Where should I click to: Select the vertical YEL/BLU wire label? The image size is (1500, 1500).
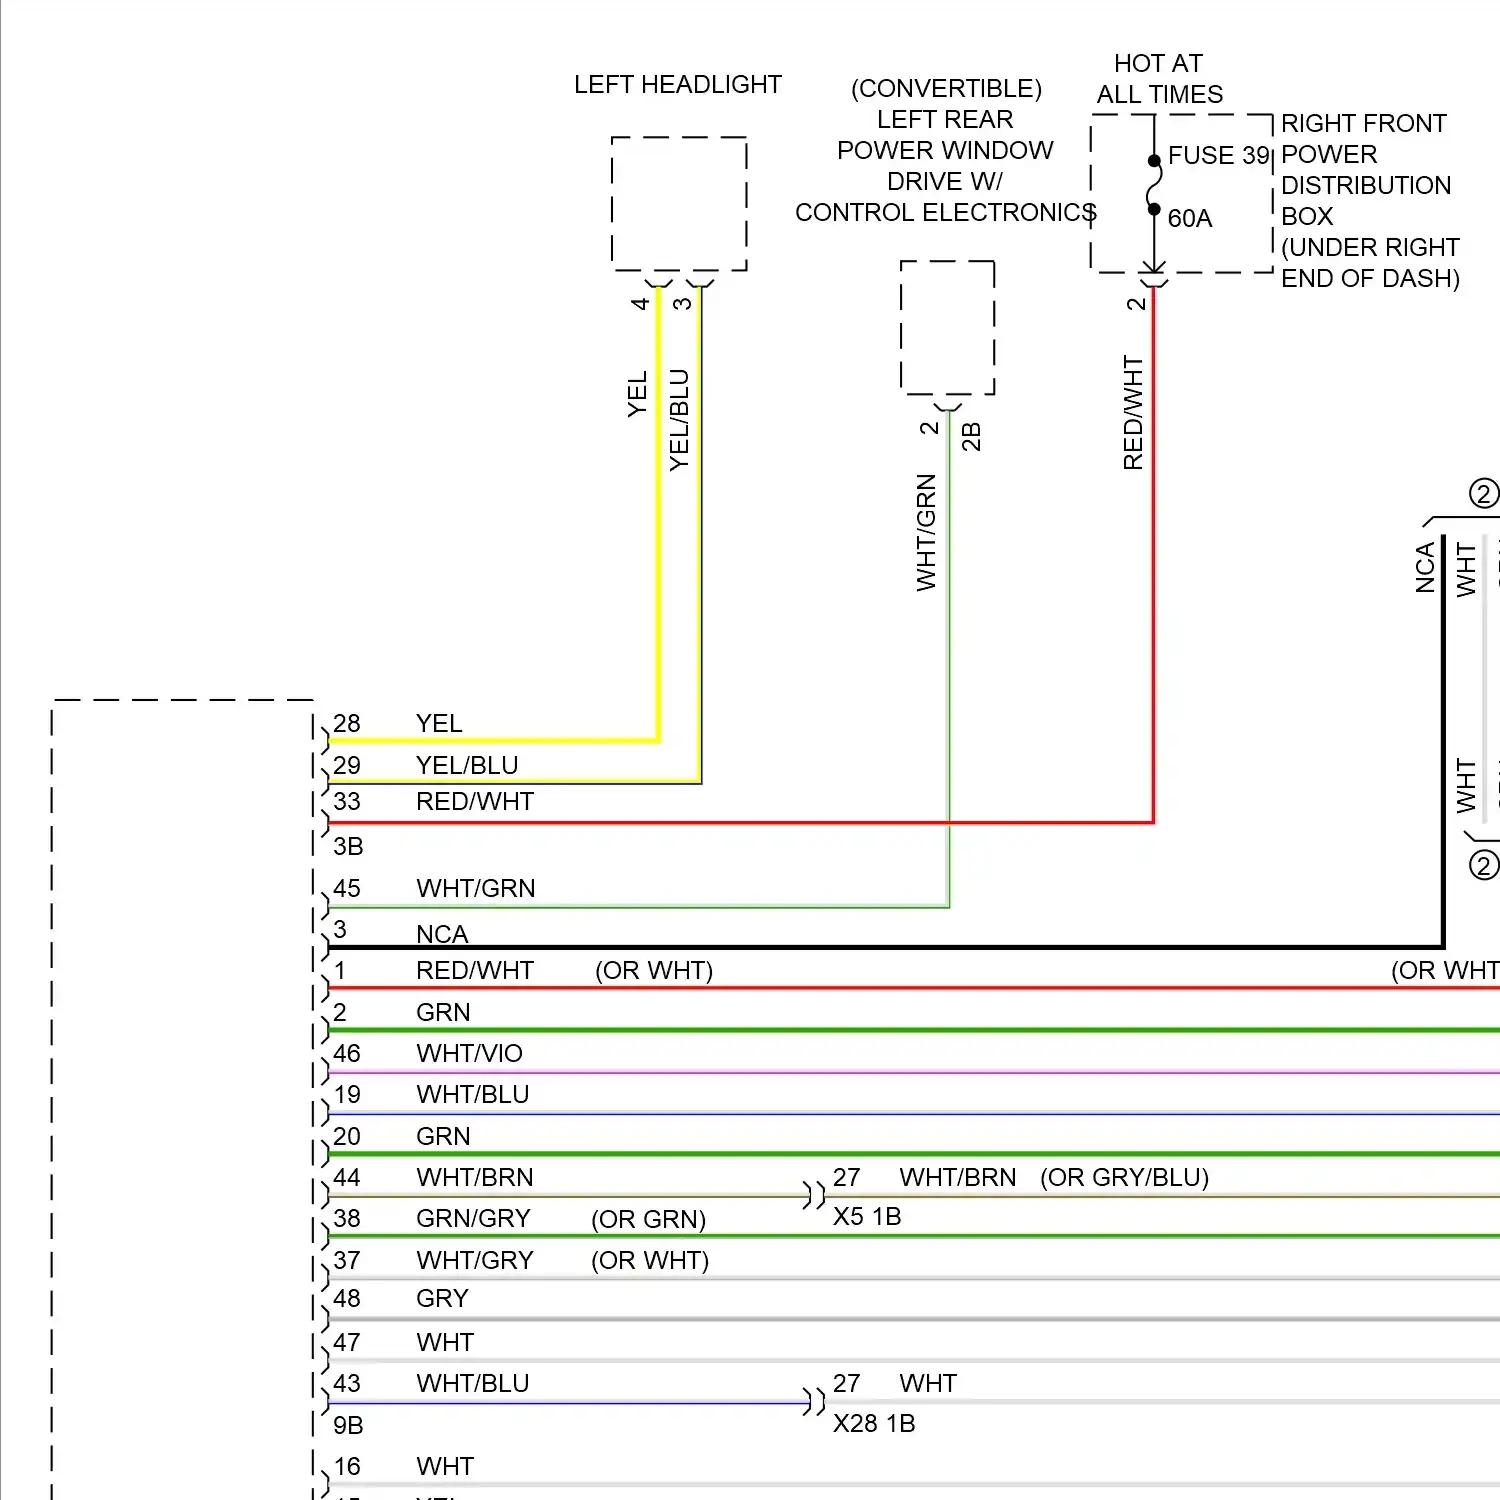679,420
